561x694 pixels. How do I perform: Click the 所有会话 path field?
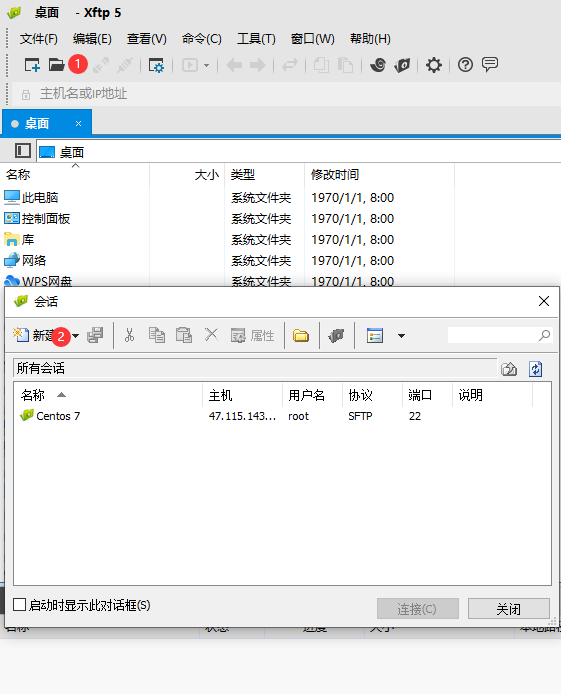(255, 368)
